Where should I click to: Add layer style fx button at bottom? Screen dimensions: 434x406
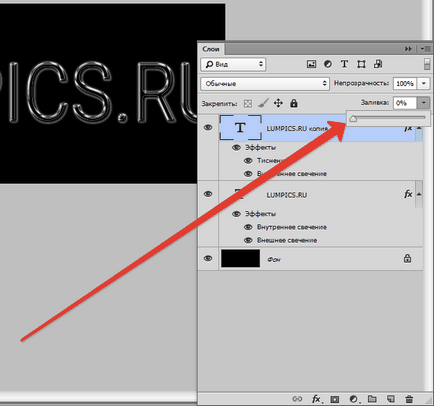[x=316, y=399]
